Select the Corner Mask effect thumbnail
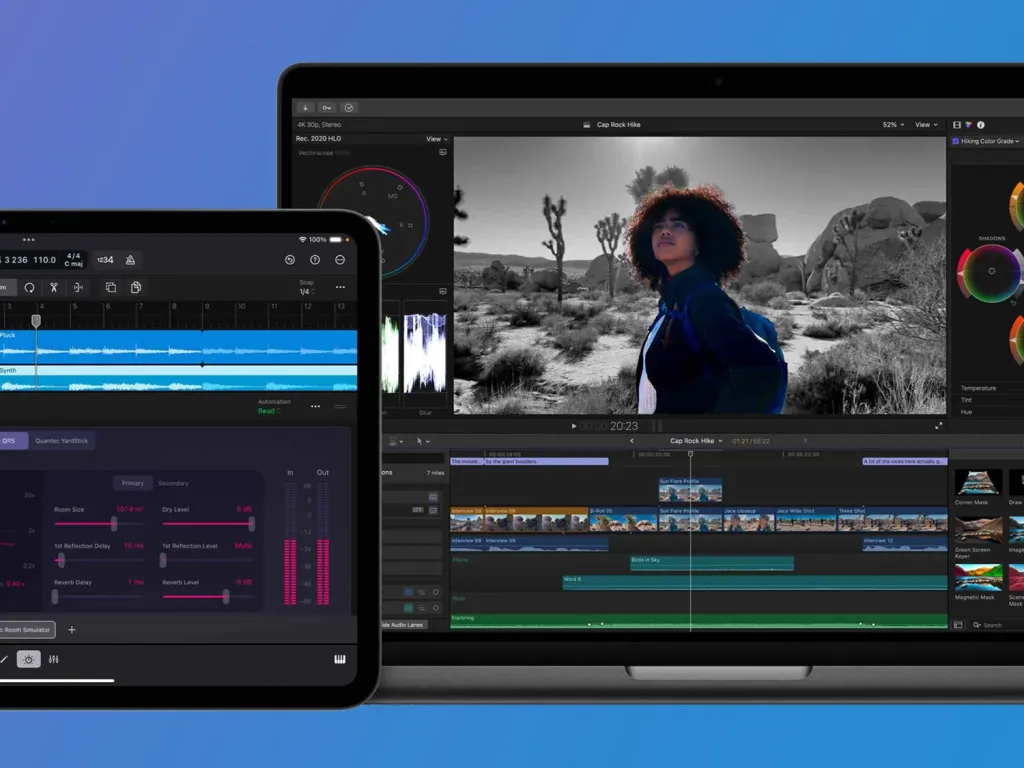 pyautogui.click(x=978, y=483)
